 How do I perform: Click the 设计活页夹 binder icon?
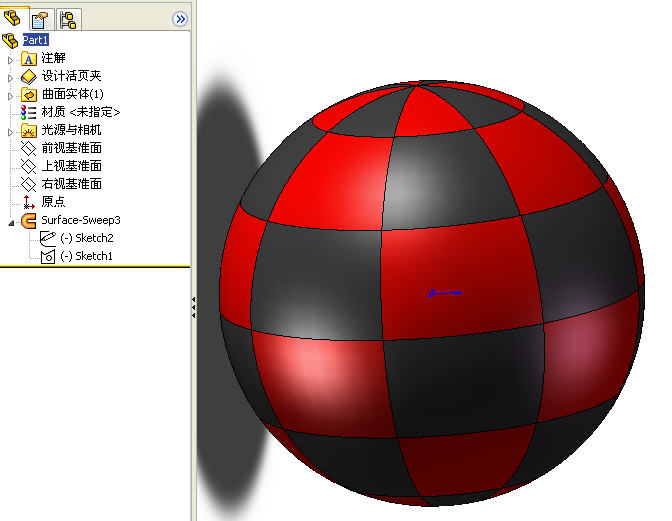click(29, 77)
